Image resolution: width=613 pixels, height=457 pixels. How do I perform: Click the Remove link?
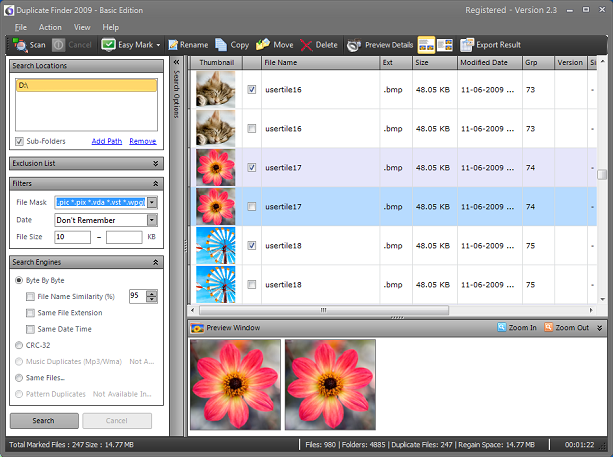click(x=143, y=141)
